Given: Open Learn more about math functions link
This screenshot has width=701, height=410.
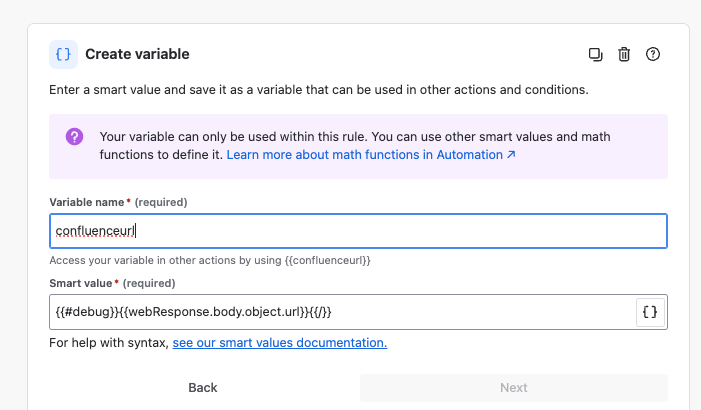Looking at the screenshot, I should click(x=365, y=156).
